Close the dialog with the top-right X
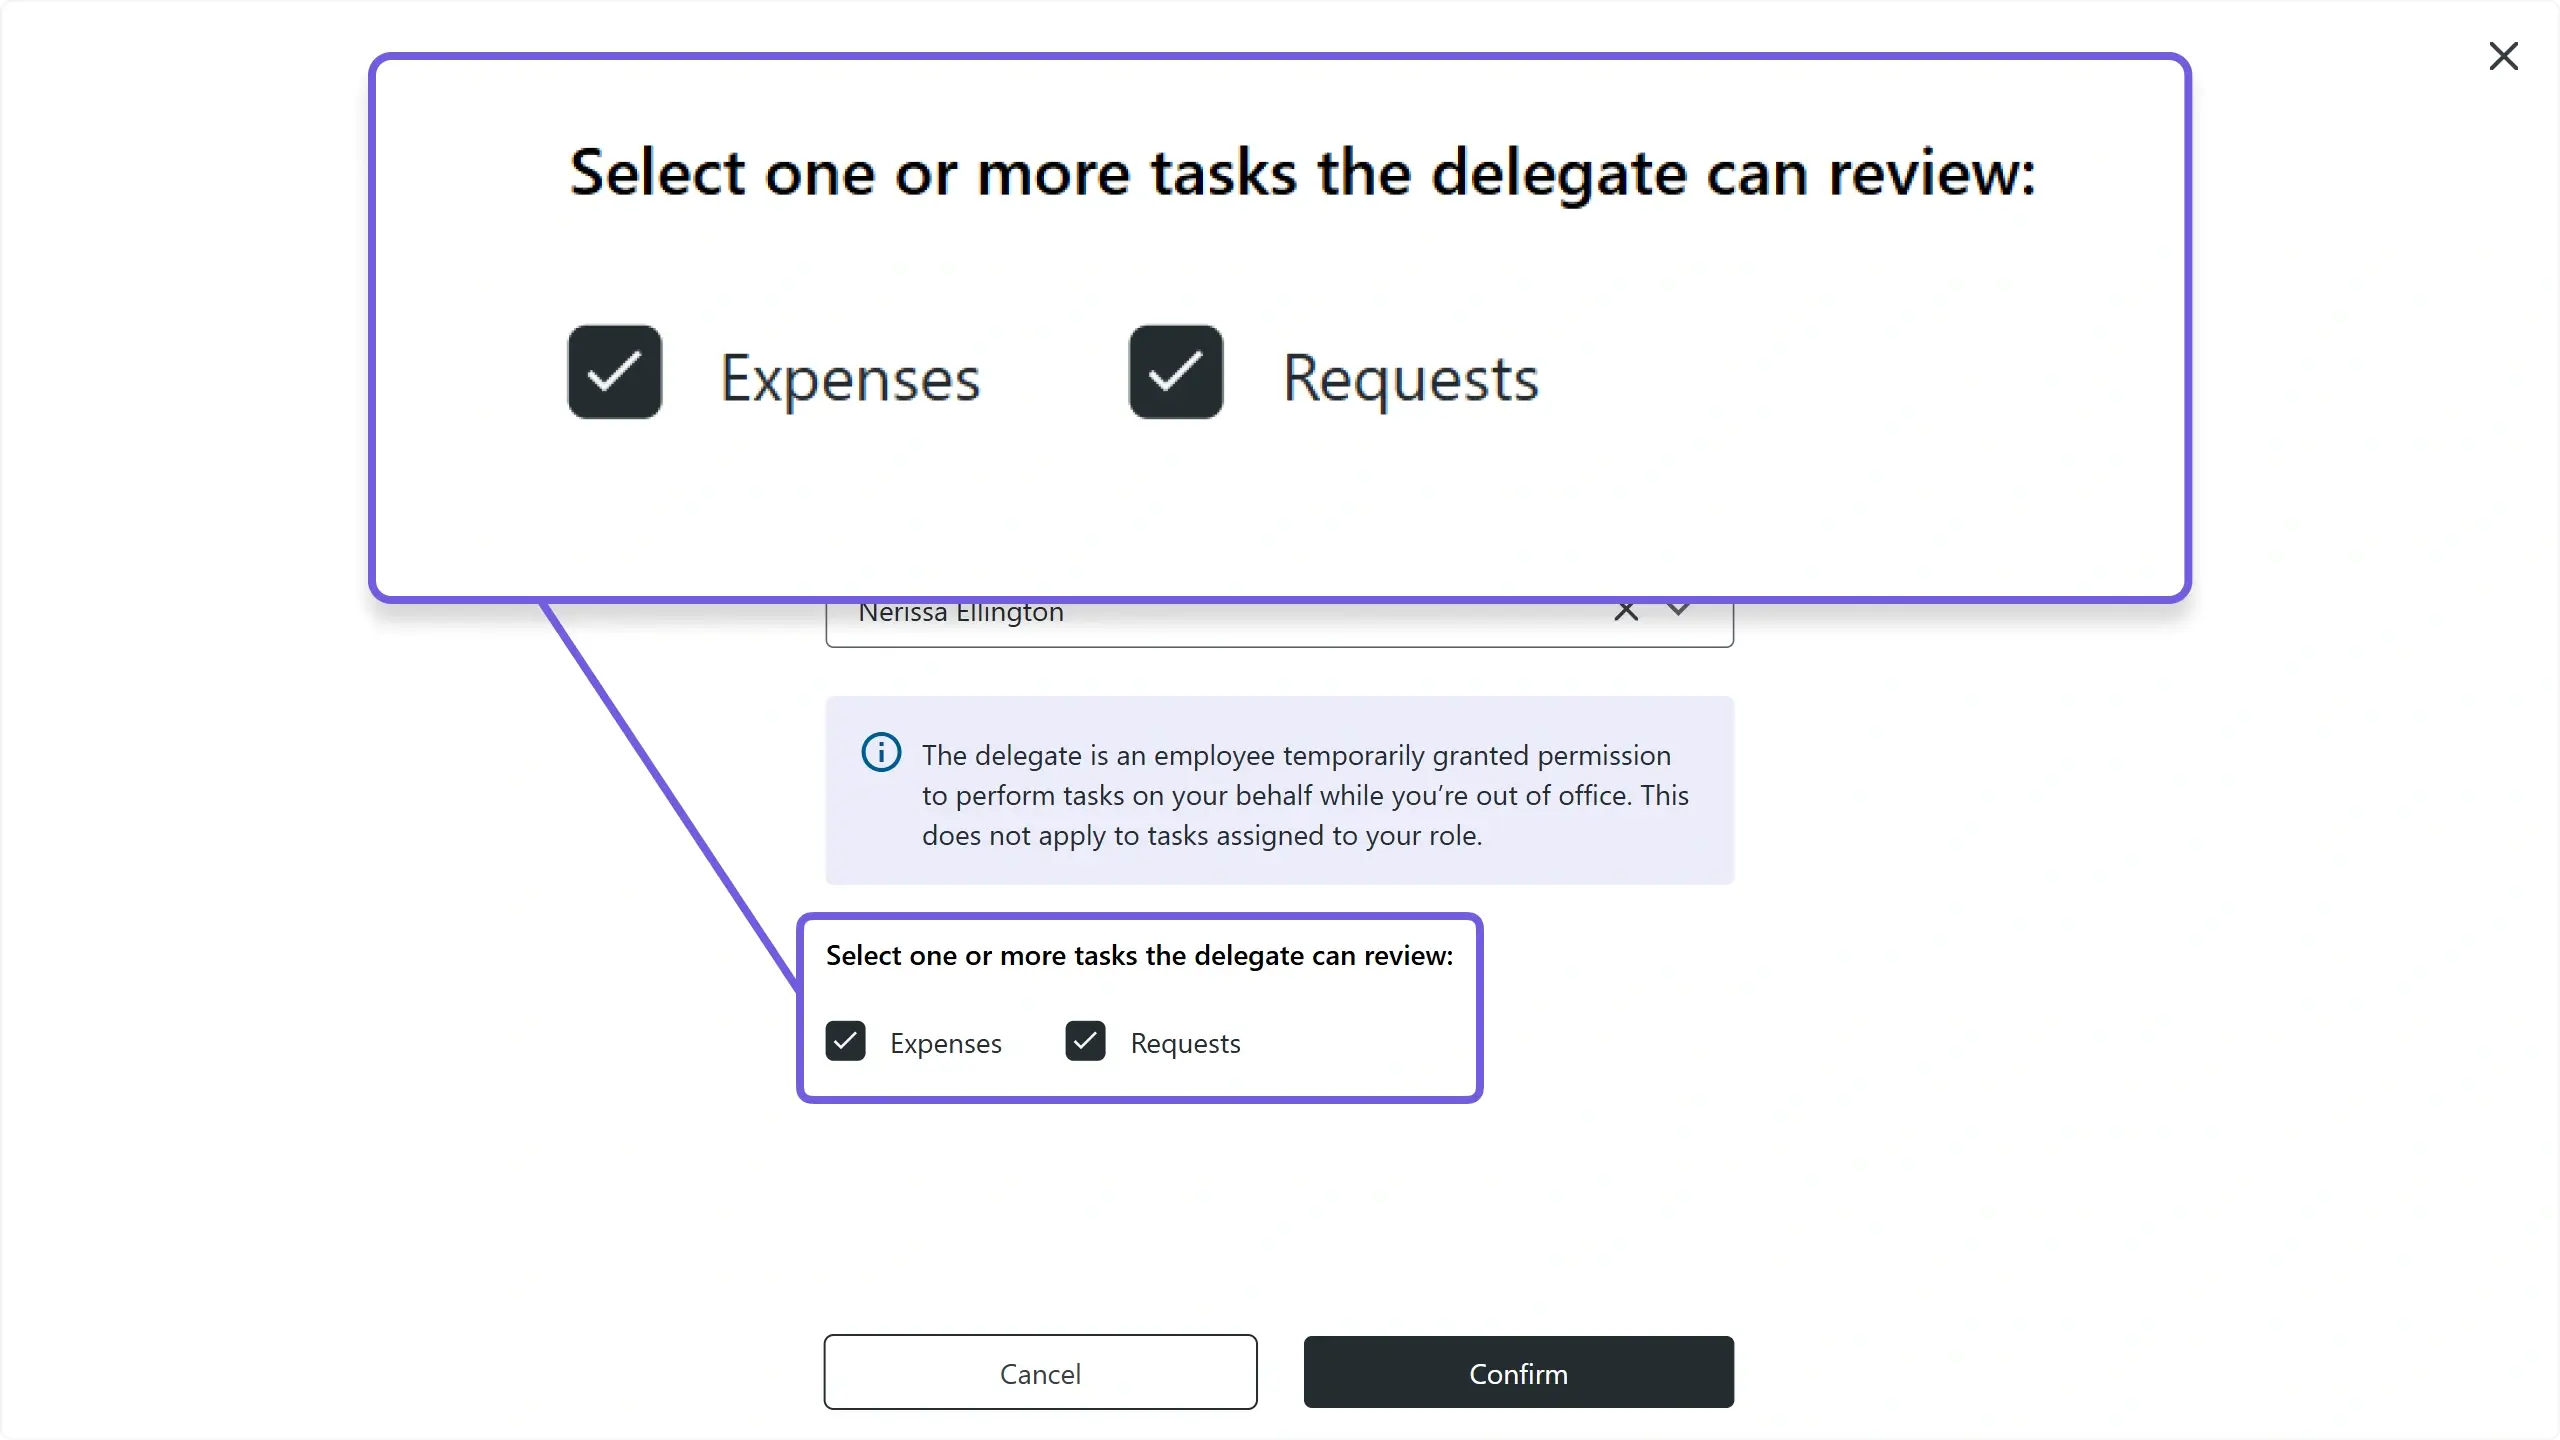 tap(2503, 56)
